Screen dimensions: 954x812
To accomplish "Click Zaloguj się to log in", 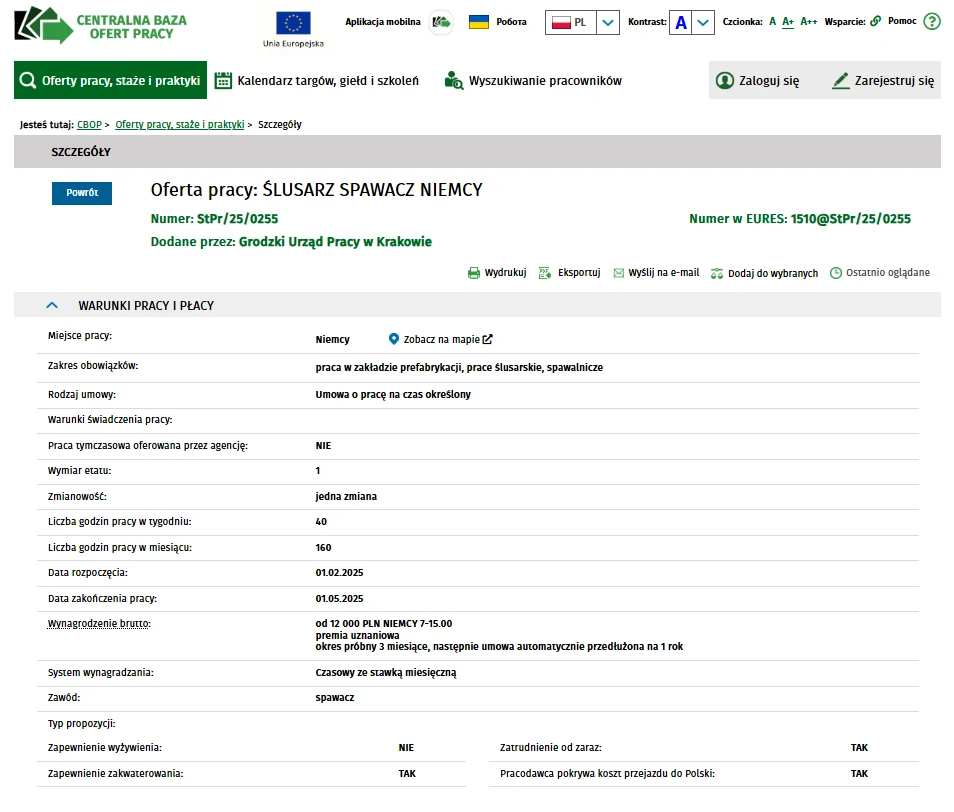I will coord(758,81).
